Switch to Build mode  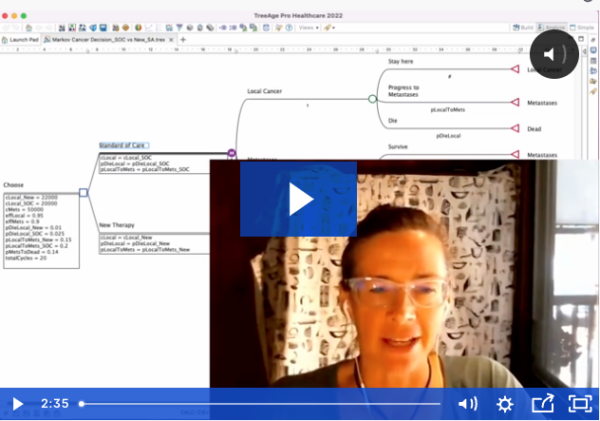526,27
